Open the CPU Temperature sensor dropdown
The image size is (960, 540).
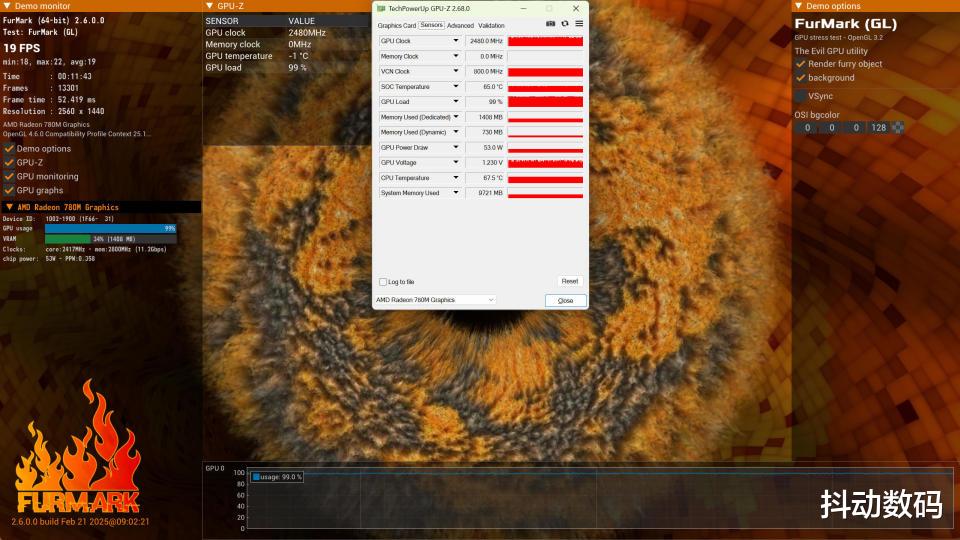tap(456, 178)
